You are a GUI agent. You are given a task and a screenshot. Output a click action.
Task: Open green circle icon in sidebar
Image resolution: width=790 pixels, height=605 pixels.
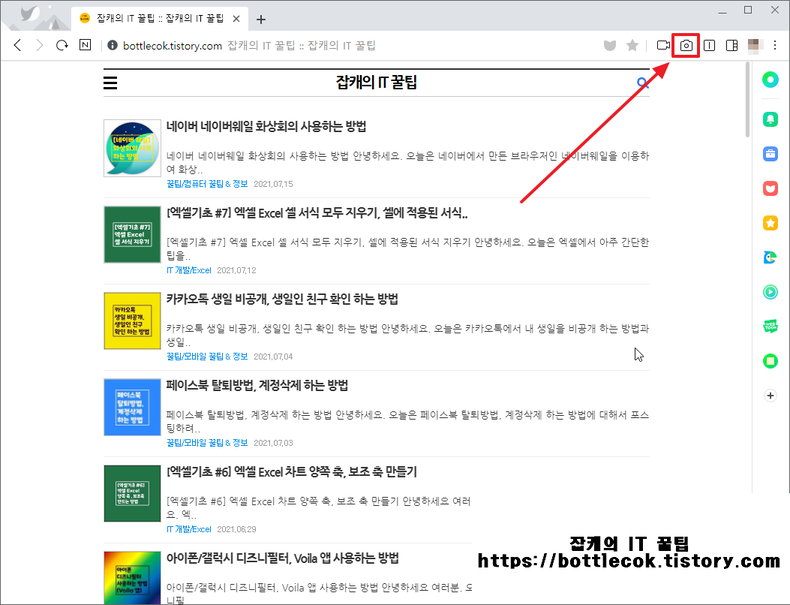tap(770, 80)
